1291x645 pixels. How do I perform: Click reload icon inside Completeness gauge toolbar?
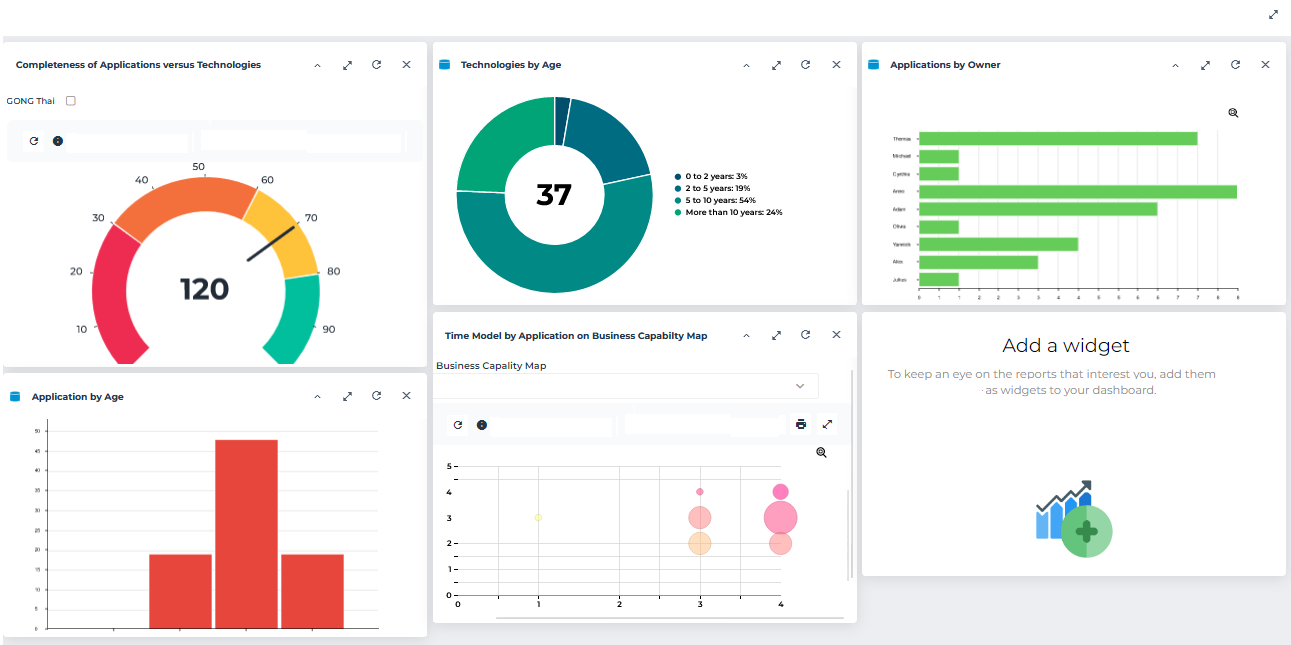(34, 142)
